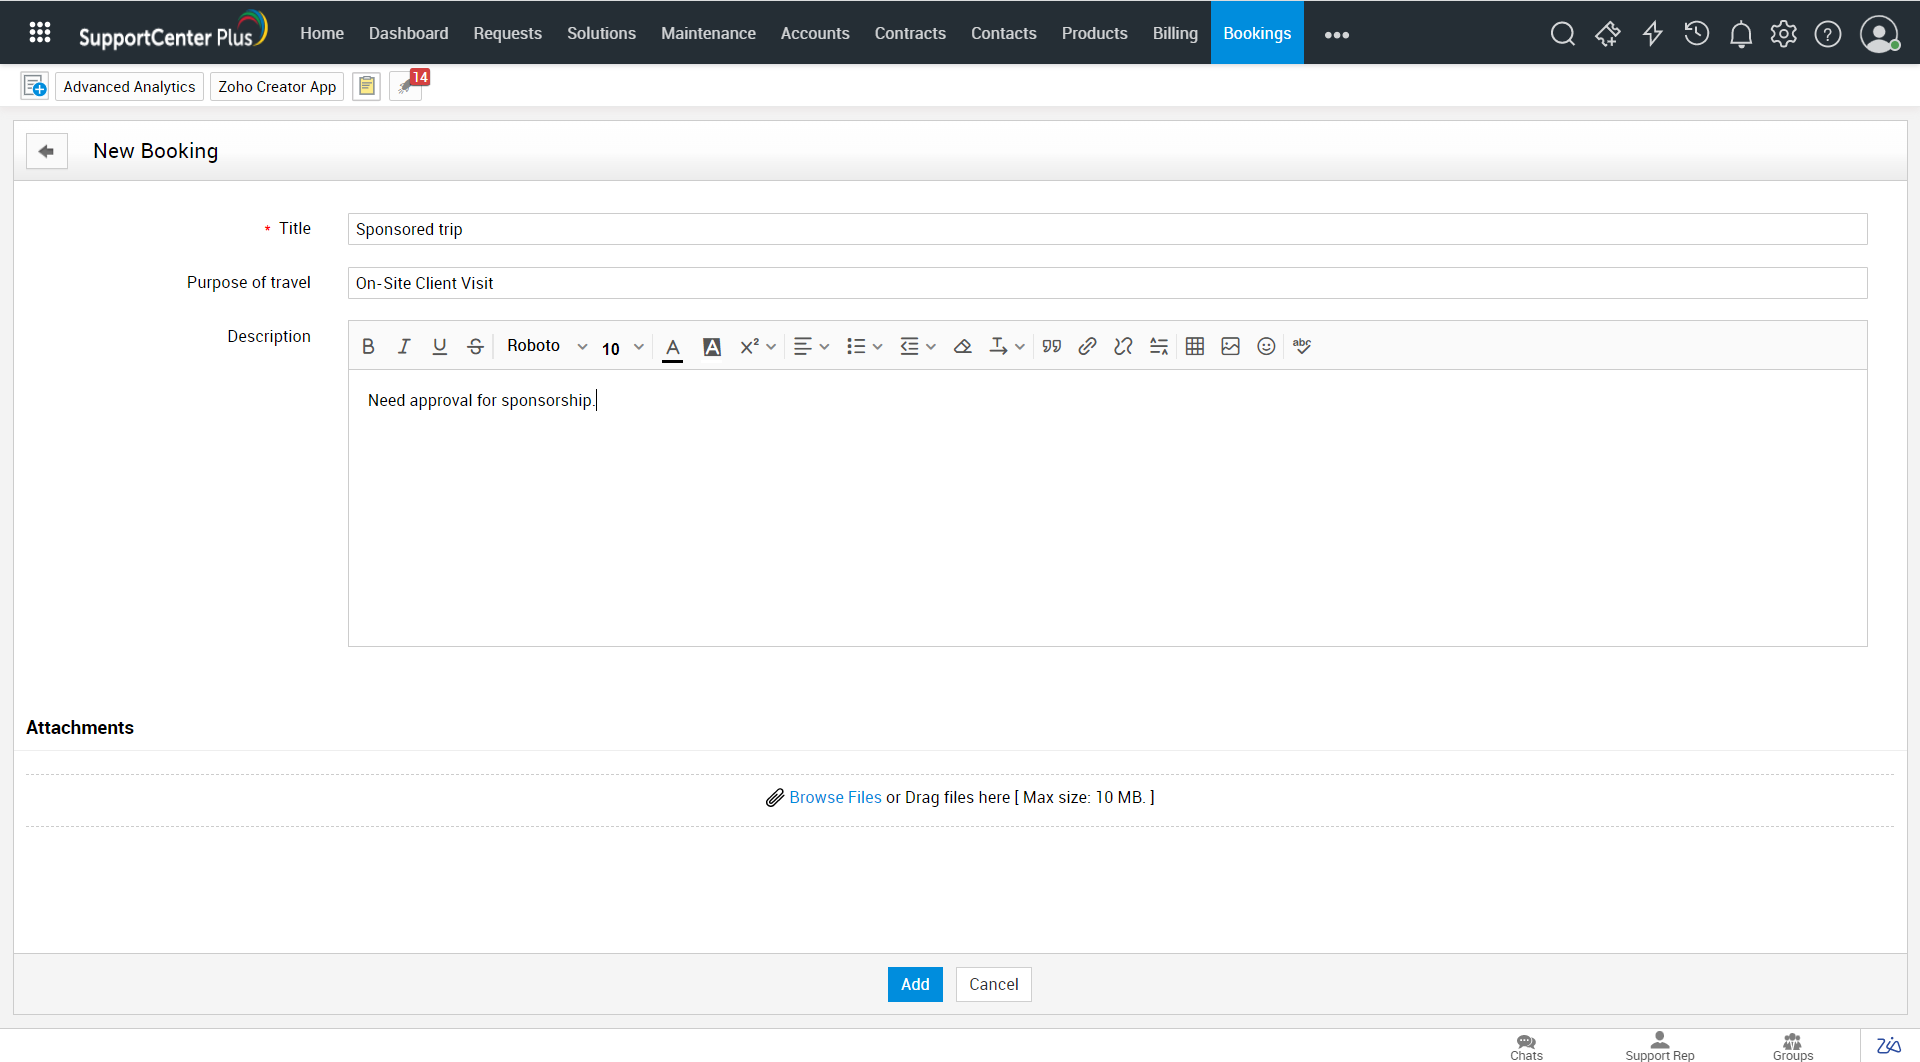Viewport: 1920px width, 1062px height.
Task: Click the Browse Files link
Action: [835, 797]
